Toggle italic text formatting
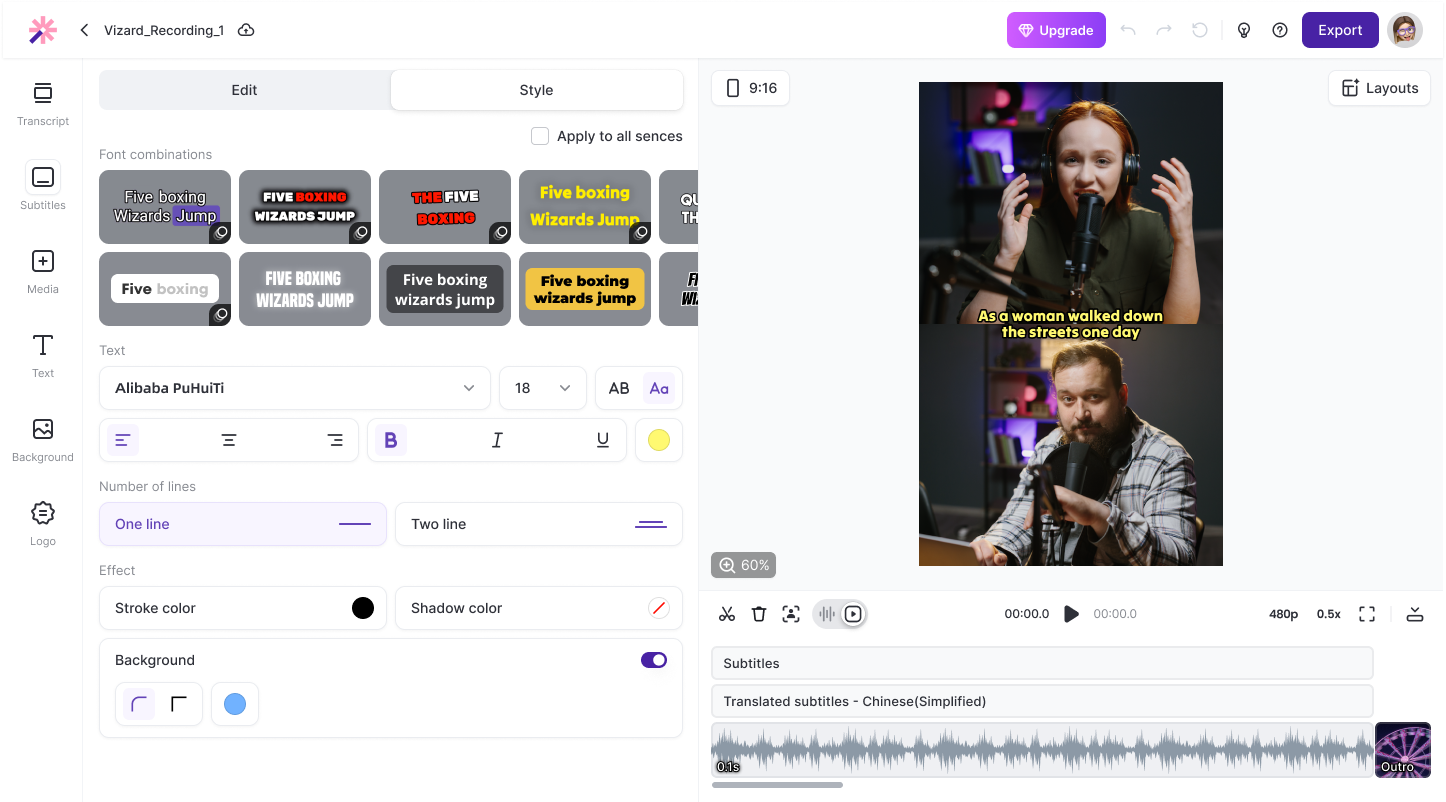 (497, 440)
